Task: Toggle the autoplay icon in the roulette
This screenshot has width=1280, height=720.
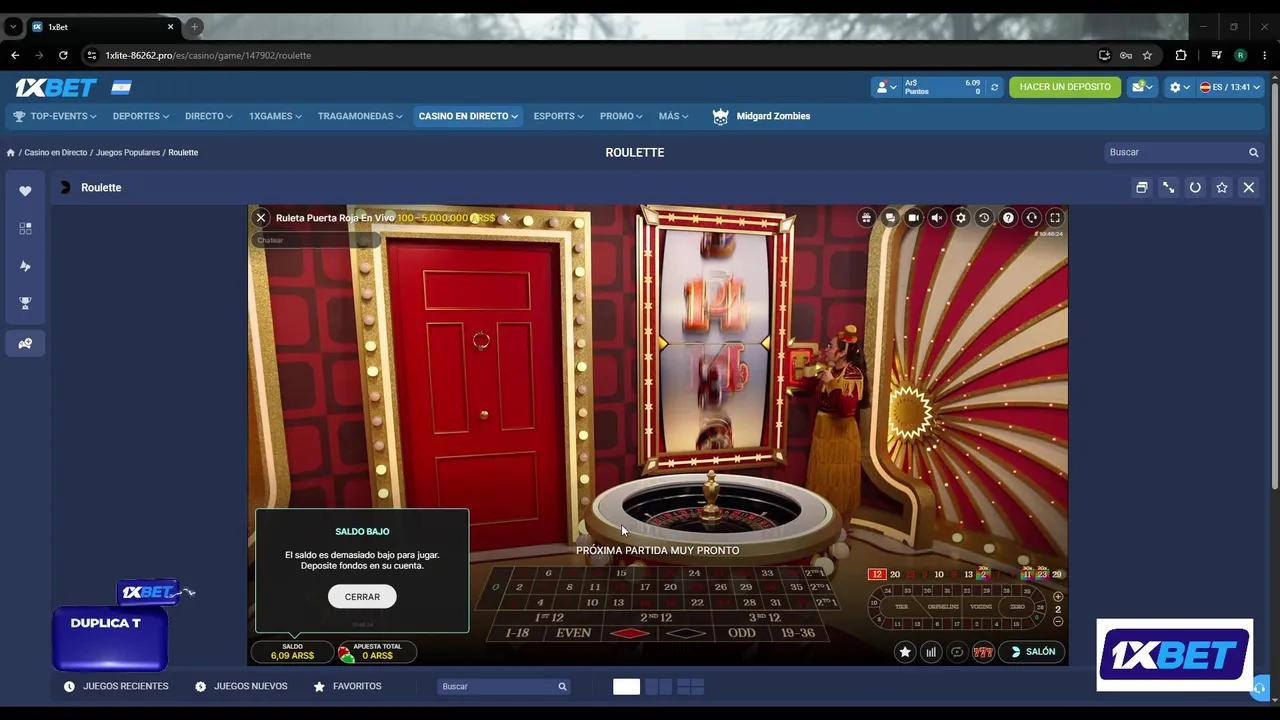Action: click(x=957, y=652)
